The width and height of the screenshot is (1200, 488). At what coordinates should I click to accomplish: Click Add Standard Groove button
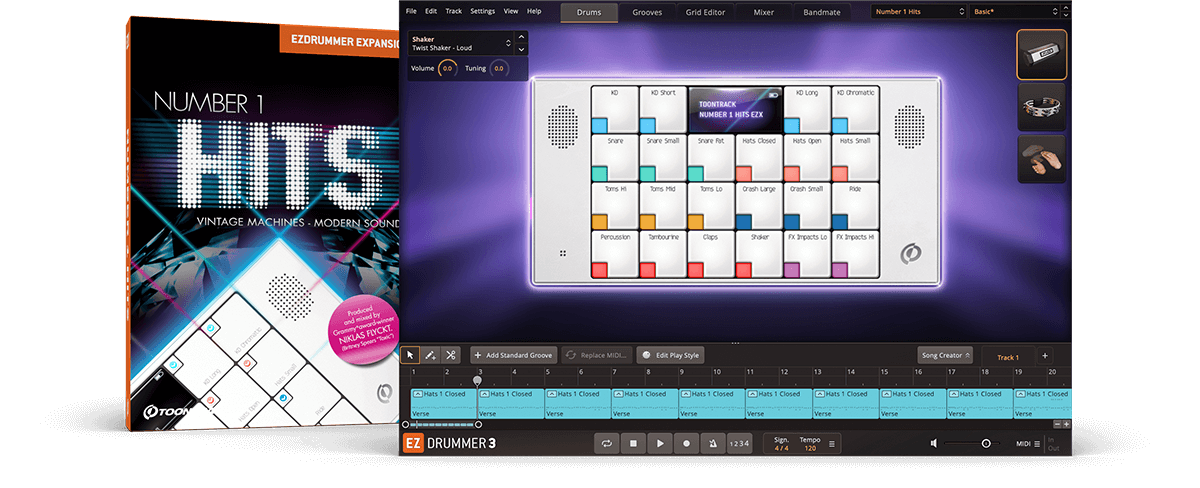tap(514, 355)
